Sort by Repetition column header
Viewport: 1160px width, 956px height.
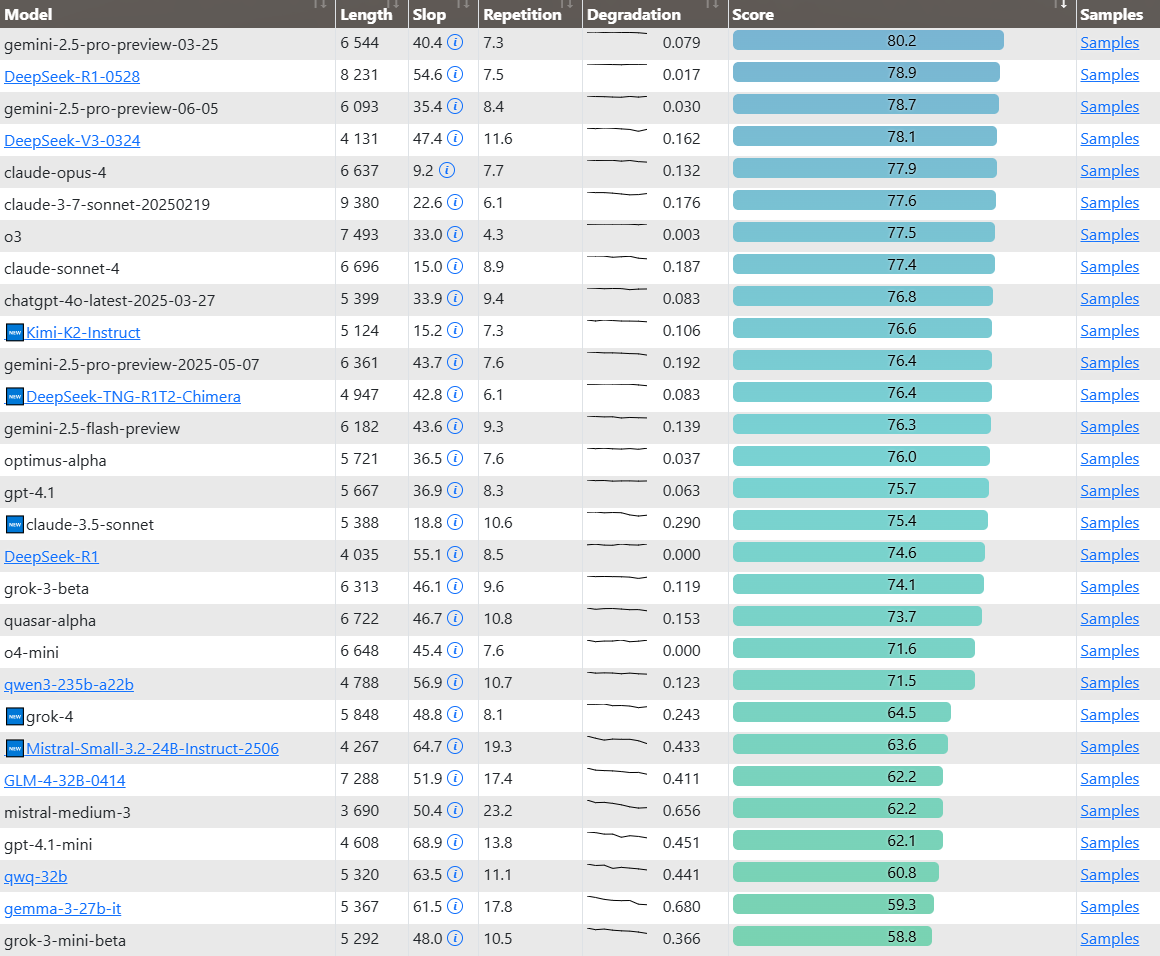530,14
